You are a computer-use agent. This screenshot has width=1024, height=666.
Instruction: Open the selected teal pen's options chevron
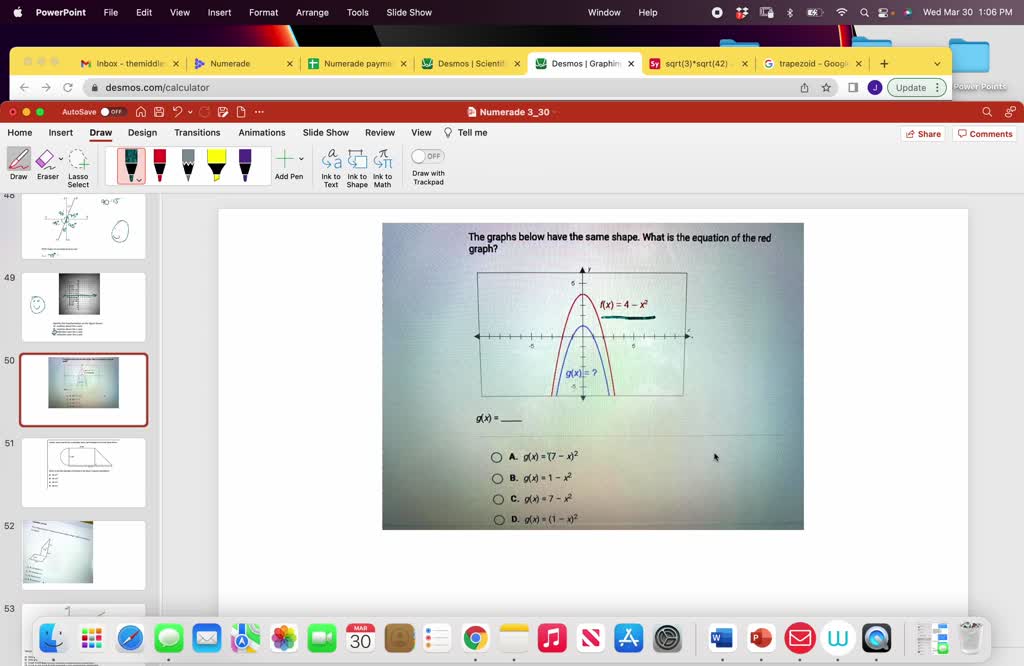click(141, 178)
